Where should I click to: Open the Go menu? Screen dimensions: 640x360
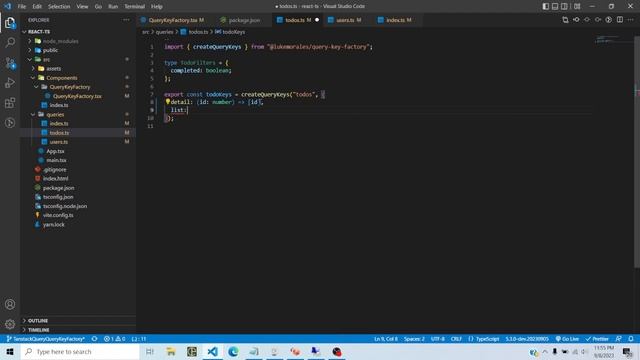pyautogui.click(x=98, y=6)
